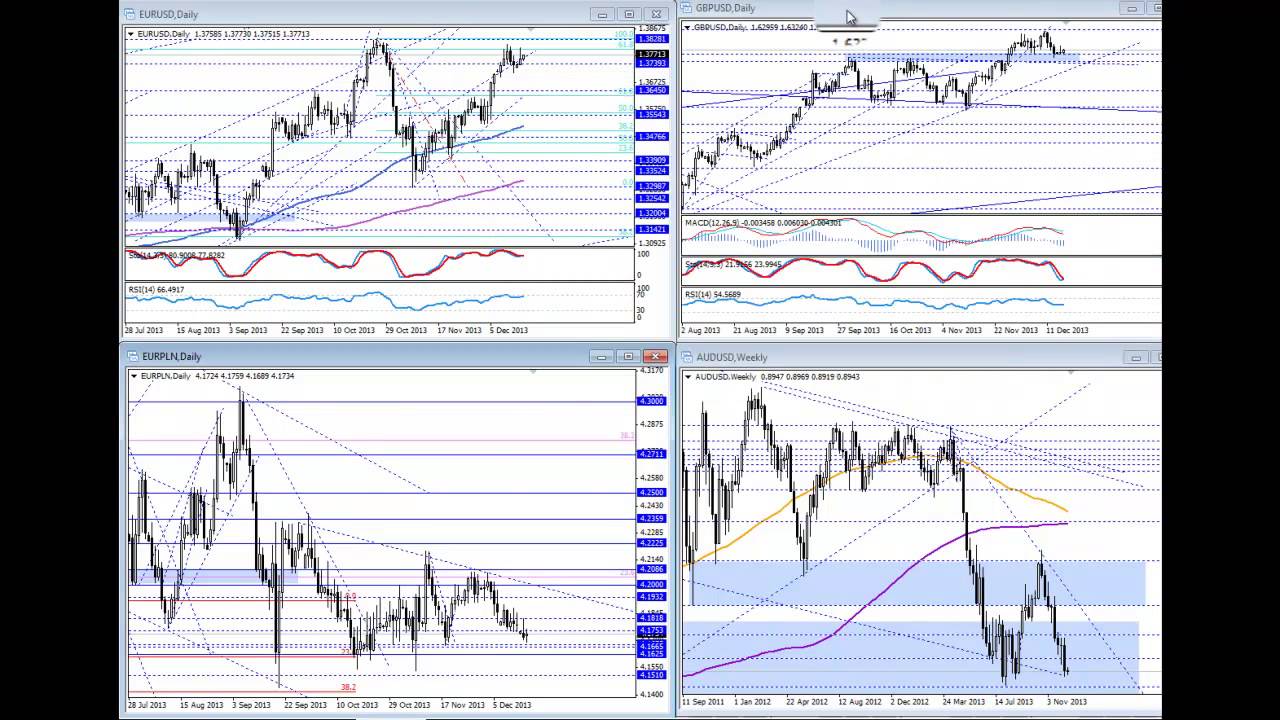Maximize the EURUSD,Daily chart window

(x=629, y=14)
